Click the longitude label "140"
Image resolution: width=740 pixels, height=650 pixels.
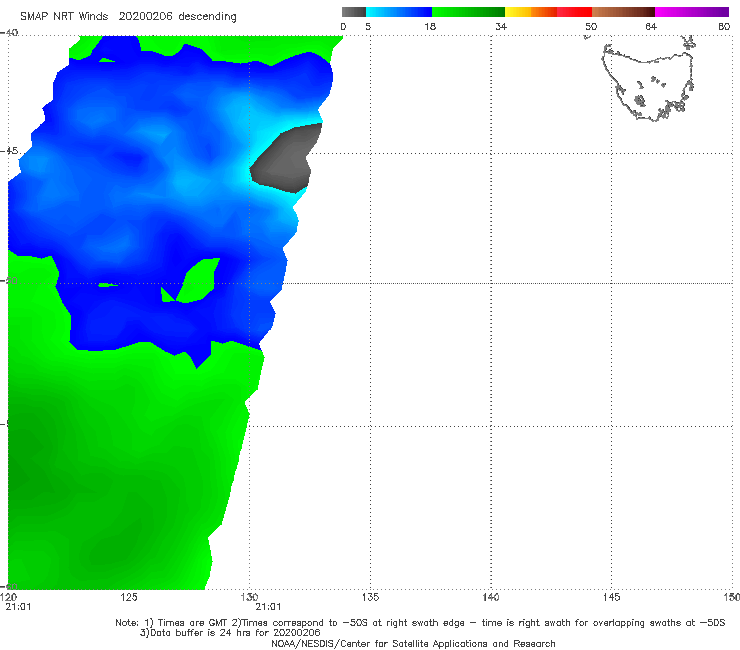491,597
